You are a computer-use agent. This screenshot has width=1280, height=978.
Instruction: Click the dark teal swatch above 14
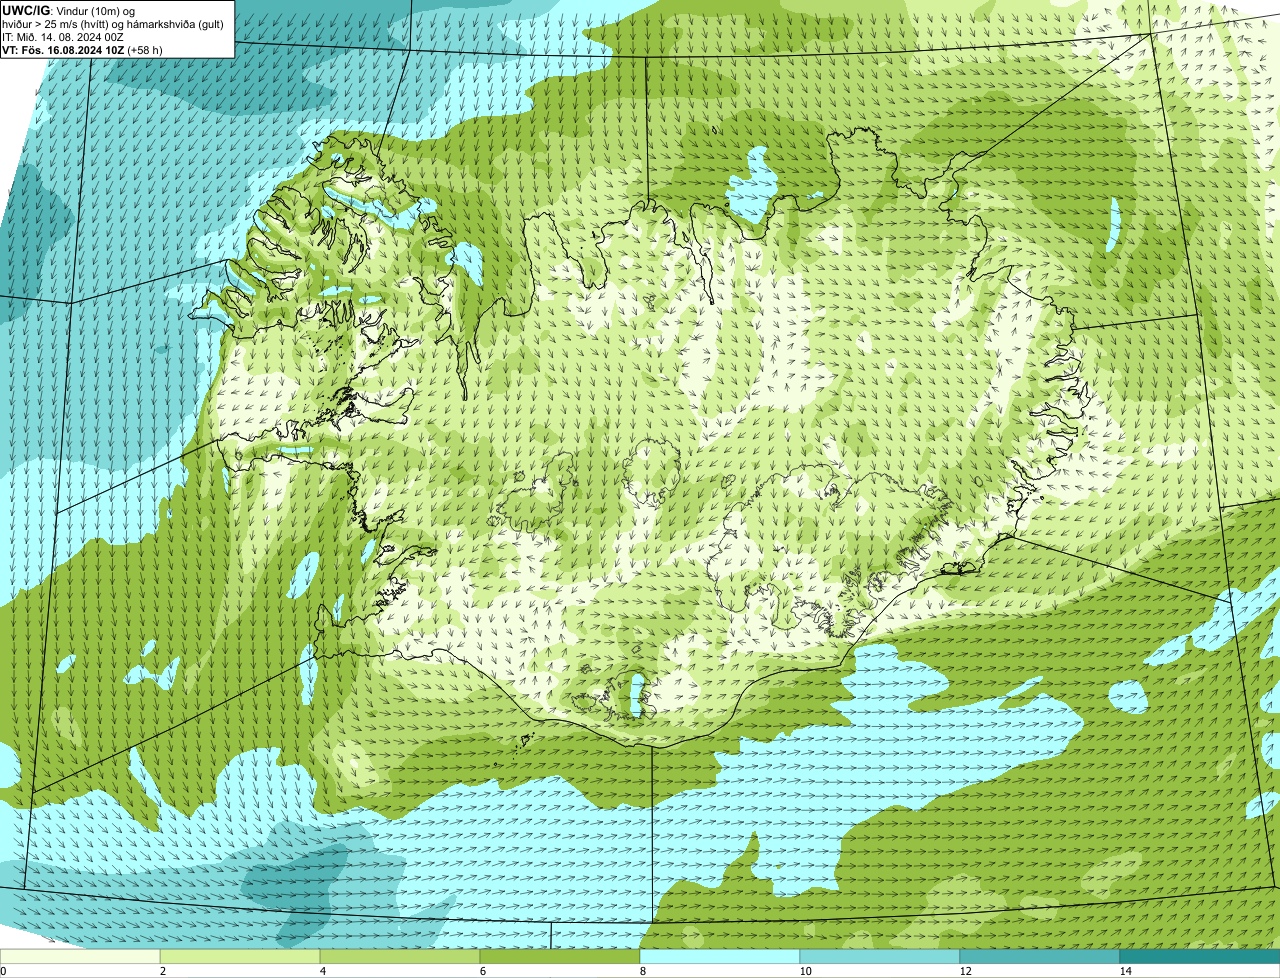[x=1200, y=956]
